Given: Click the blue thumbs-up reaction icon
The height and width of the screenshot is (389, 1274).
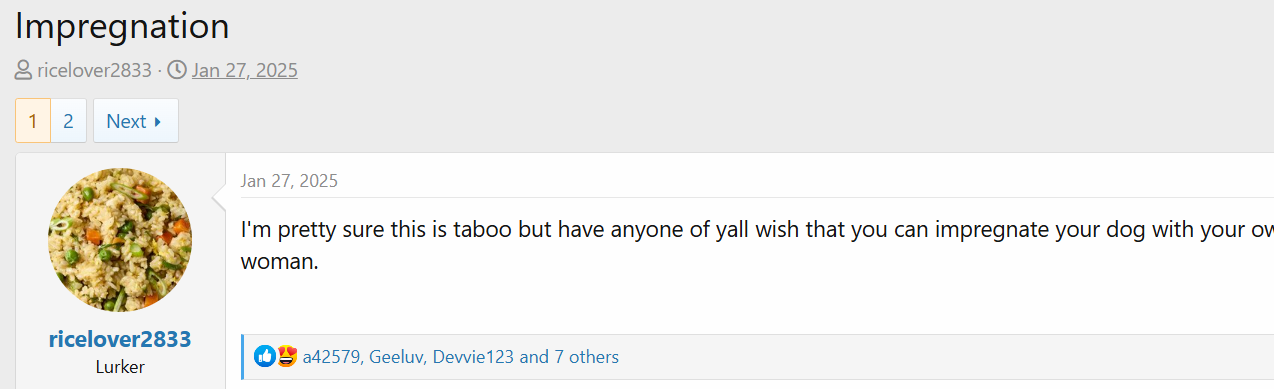Looking at the screenshot, I should click(265, 356).
